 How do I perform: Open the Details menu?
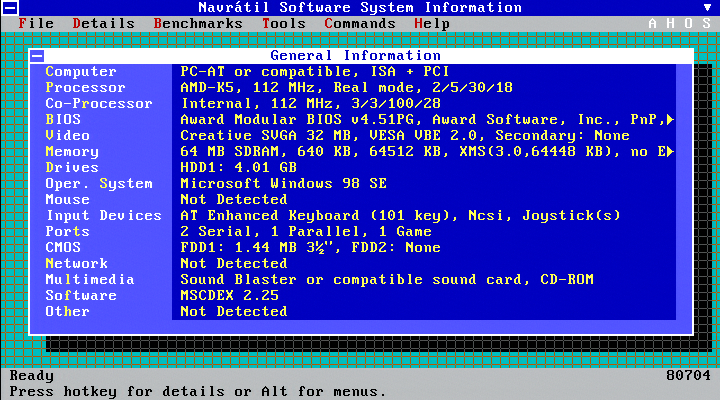103,23
